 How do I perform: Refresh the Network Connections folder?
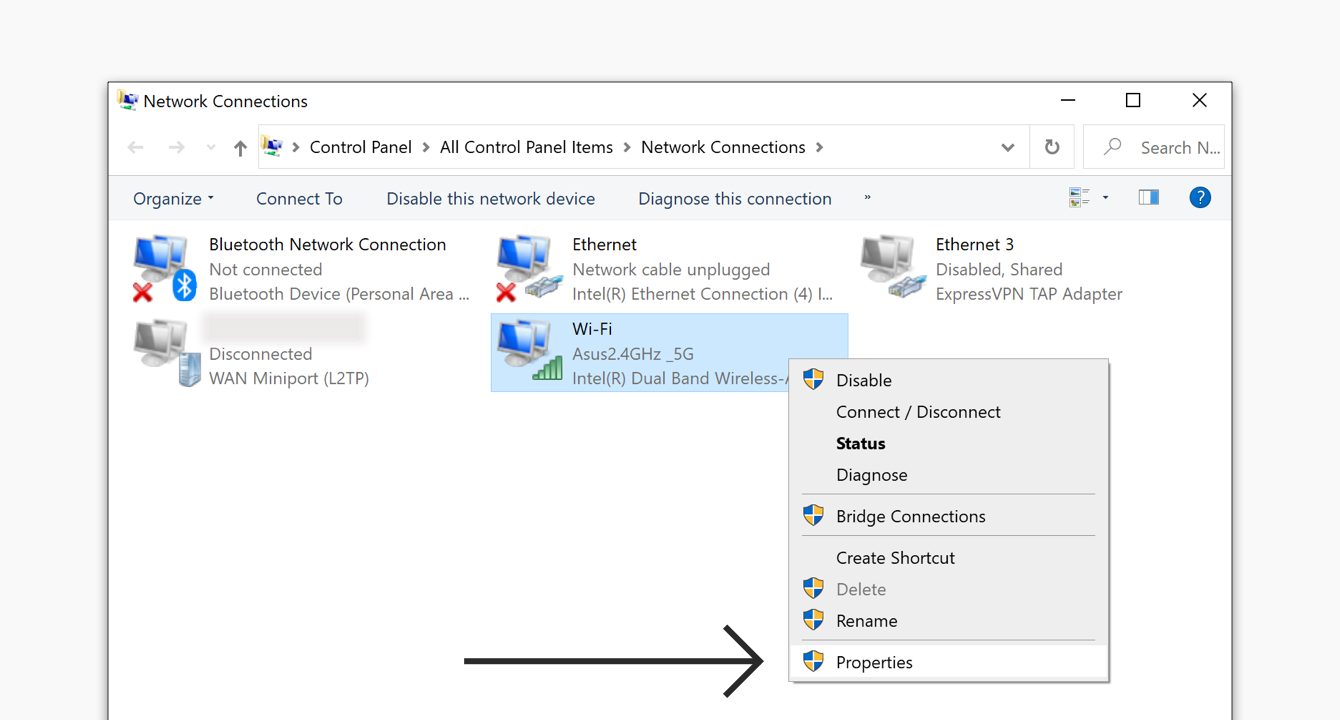pyautogui.click(x=1052, y=147)
